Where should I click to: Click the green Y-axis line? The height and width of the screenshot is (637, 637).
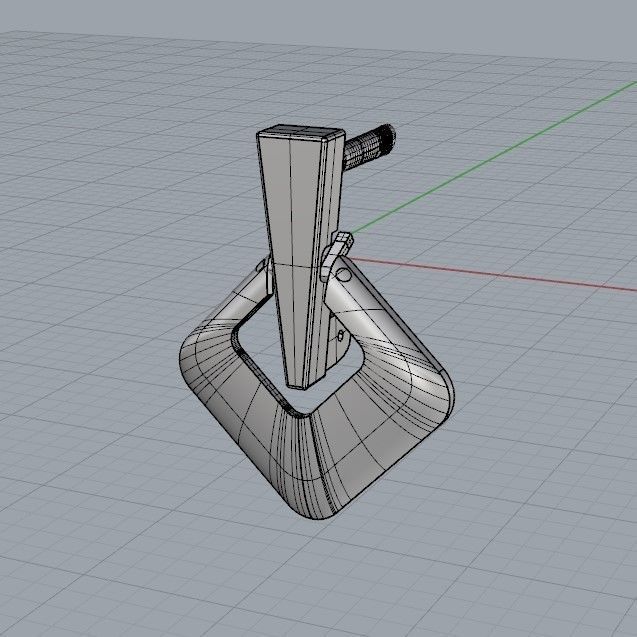click(x=496, y=156)
